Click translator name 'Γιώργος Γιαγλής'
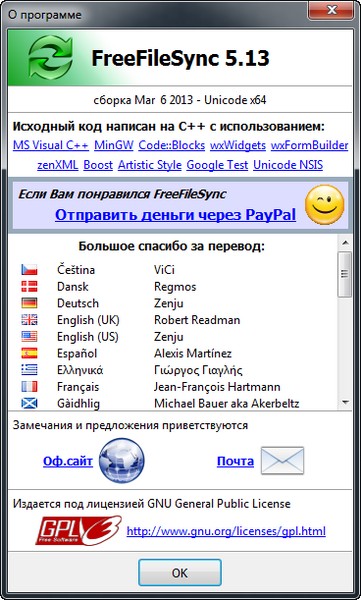This screenshot has height=600, width=361. [x=198, y=370]
